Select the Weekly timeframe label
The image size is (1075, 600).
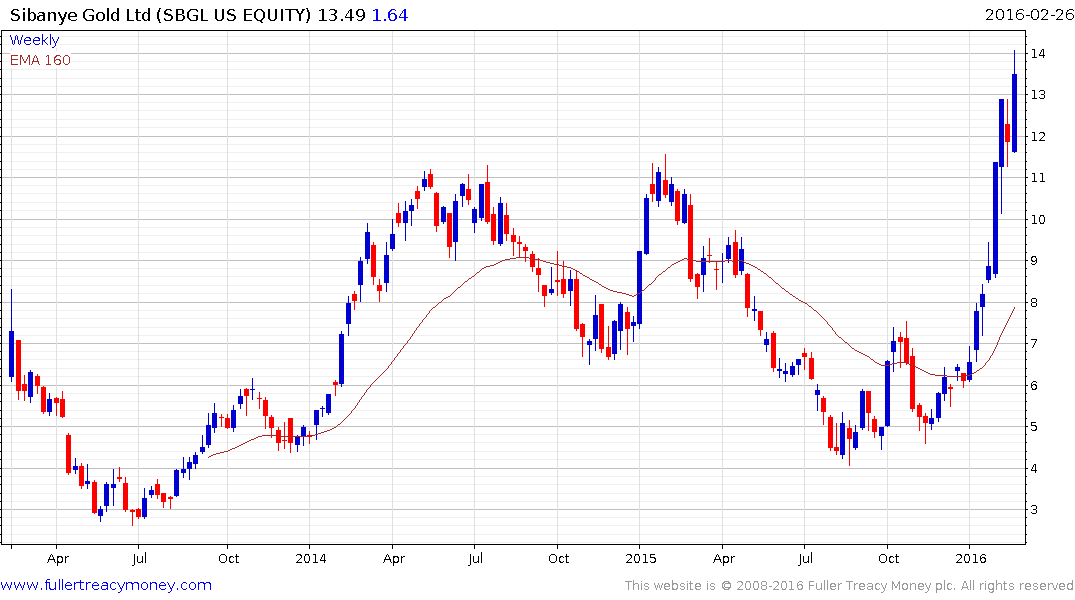coord(34,40)
